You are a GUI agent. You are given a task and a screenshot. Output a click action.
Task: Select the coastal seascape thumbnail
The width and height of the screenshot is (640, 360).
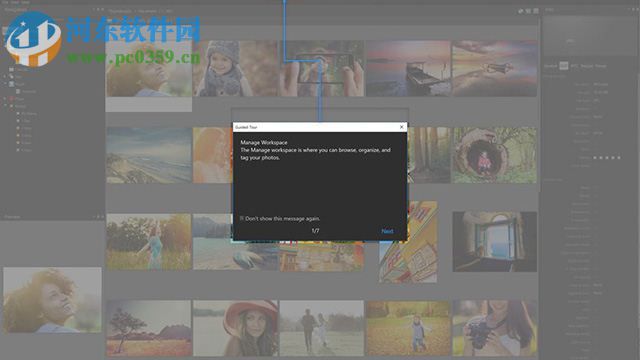[149, 155]
